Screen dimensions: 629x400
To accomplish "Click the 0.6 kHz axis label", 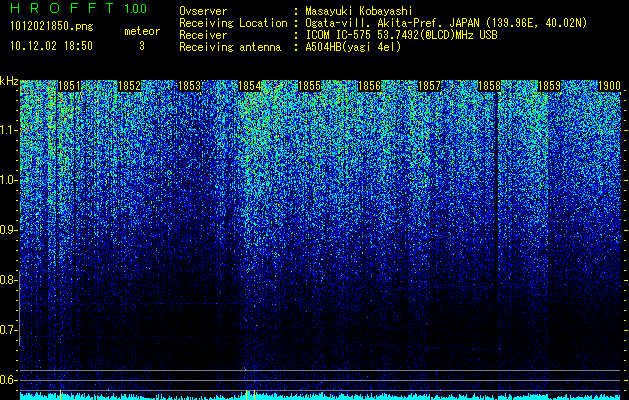I will coord(9,380).
